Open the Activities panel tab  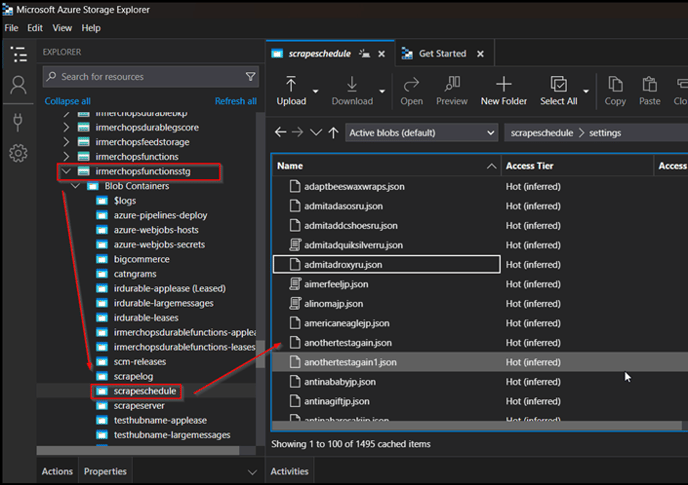(x=290, y=471)
